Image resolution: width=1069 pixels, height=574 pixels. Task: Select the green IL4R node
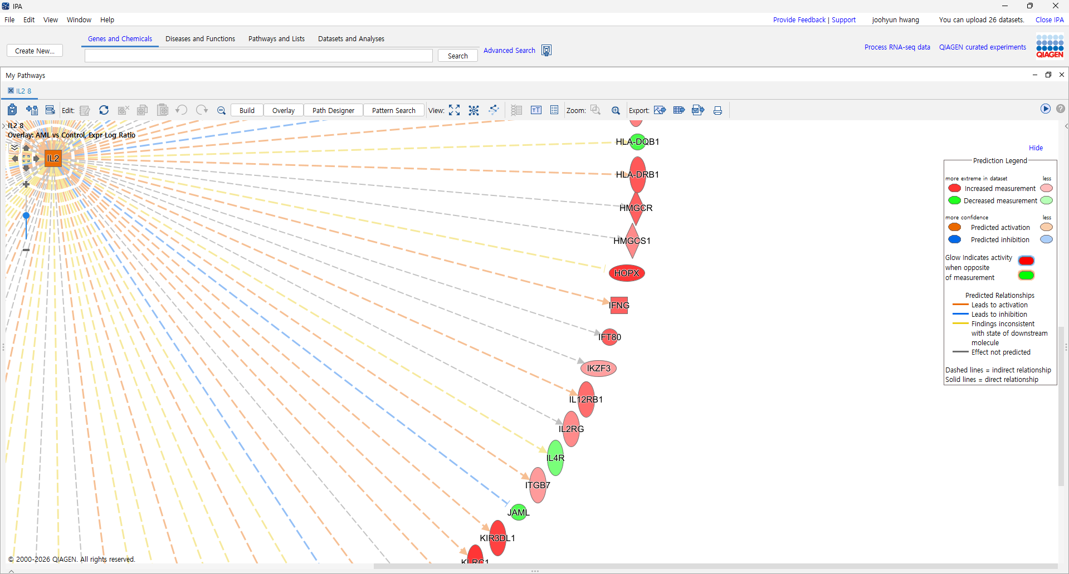tap(556, 458)
